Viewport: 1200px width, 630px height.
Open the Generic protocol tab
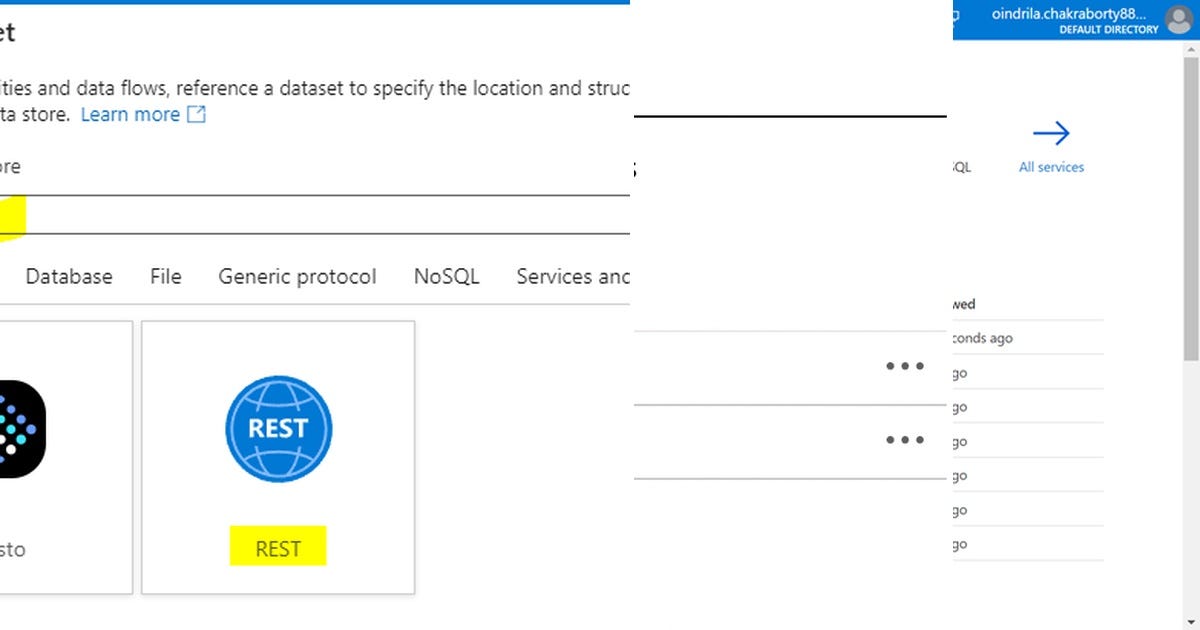[297, 276]
